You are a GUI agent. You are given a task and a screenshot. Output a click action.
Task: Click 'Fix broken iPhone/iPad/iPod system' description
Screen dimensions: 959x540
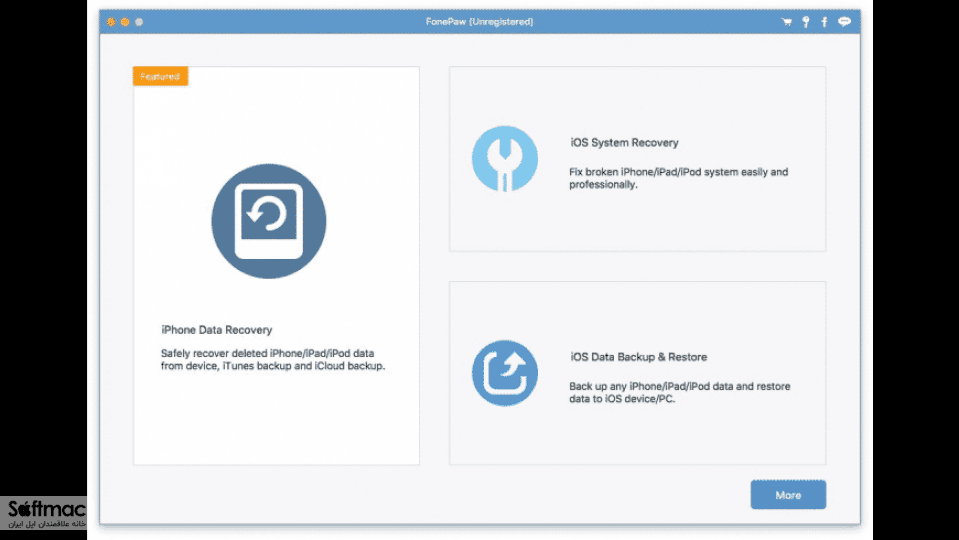tap(678, 178)
